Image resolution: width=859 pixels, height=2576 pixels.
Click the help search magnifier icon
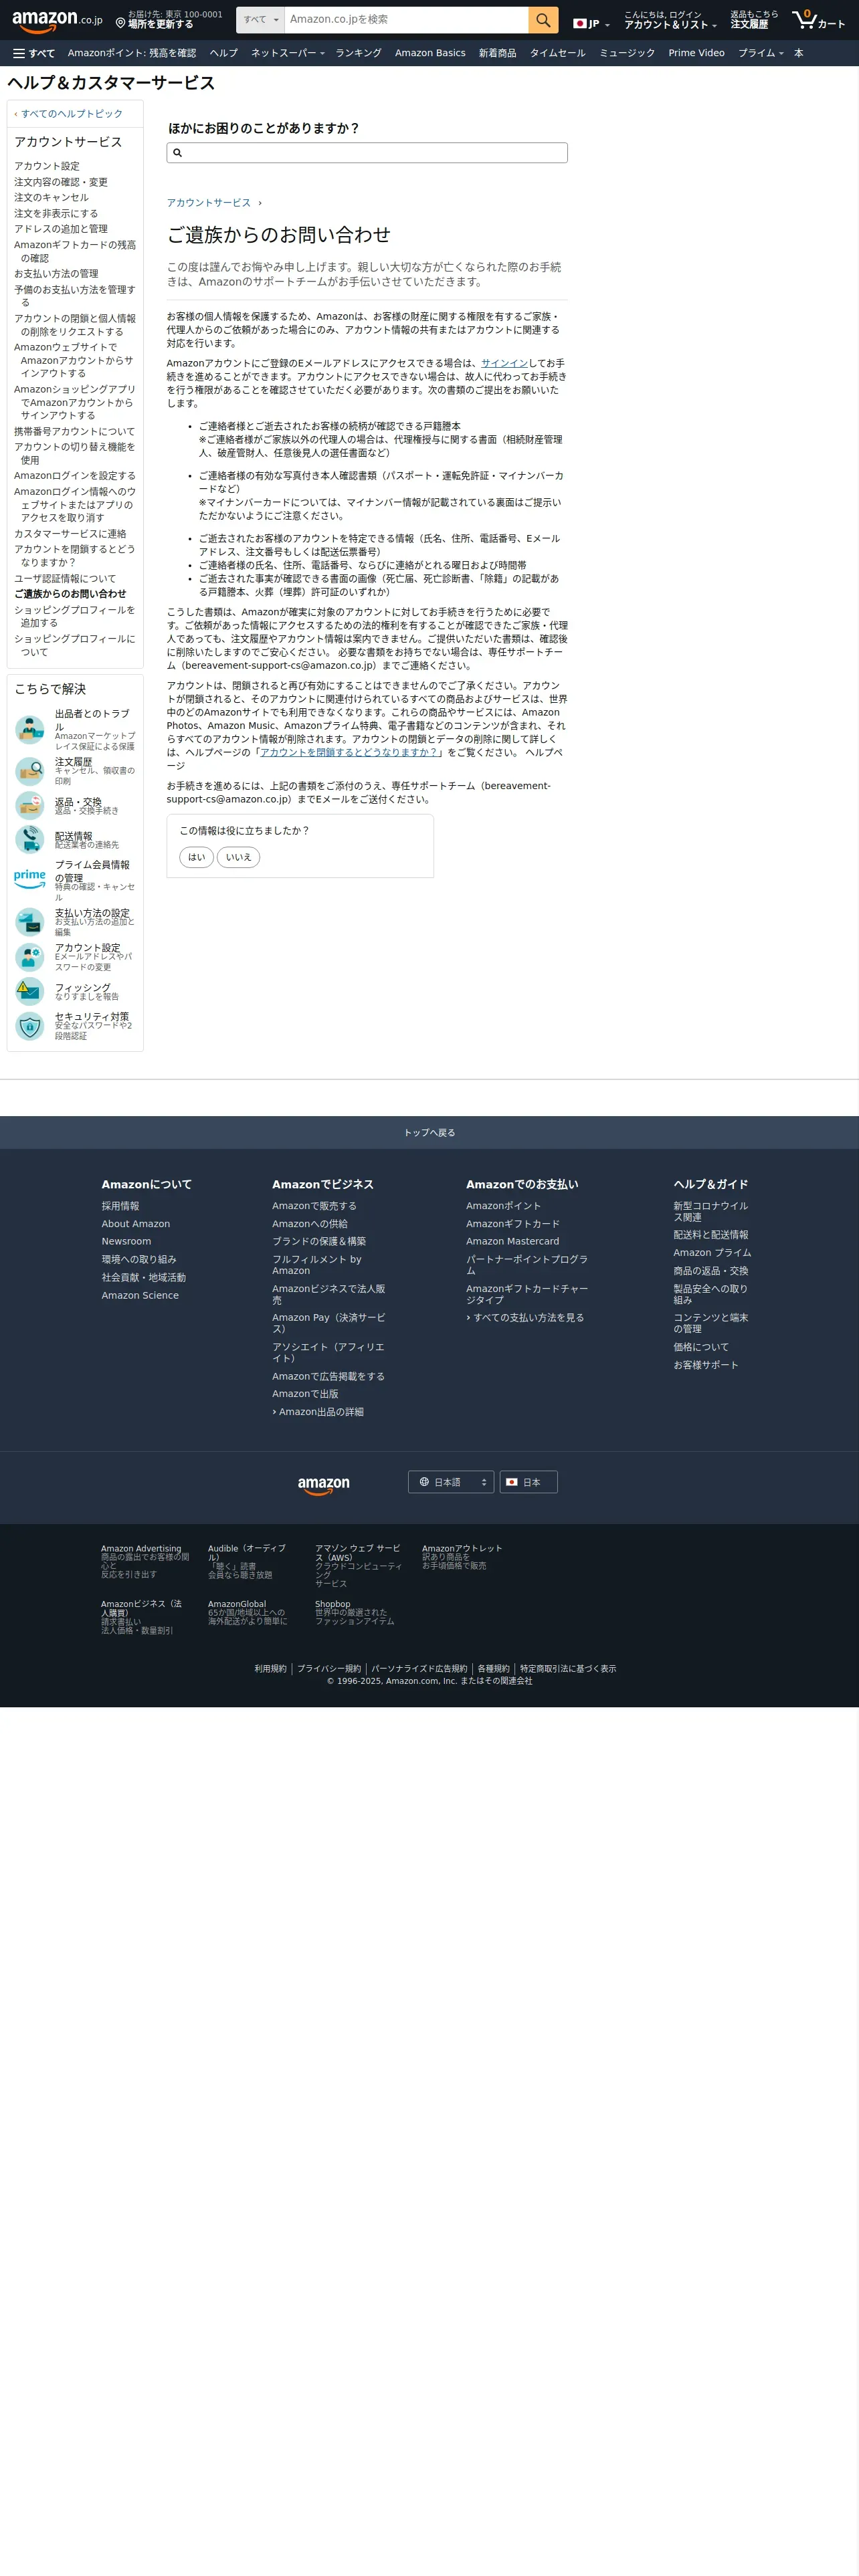178,153
